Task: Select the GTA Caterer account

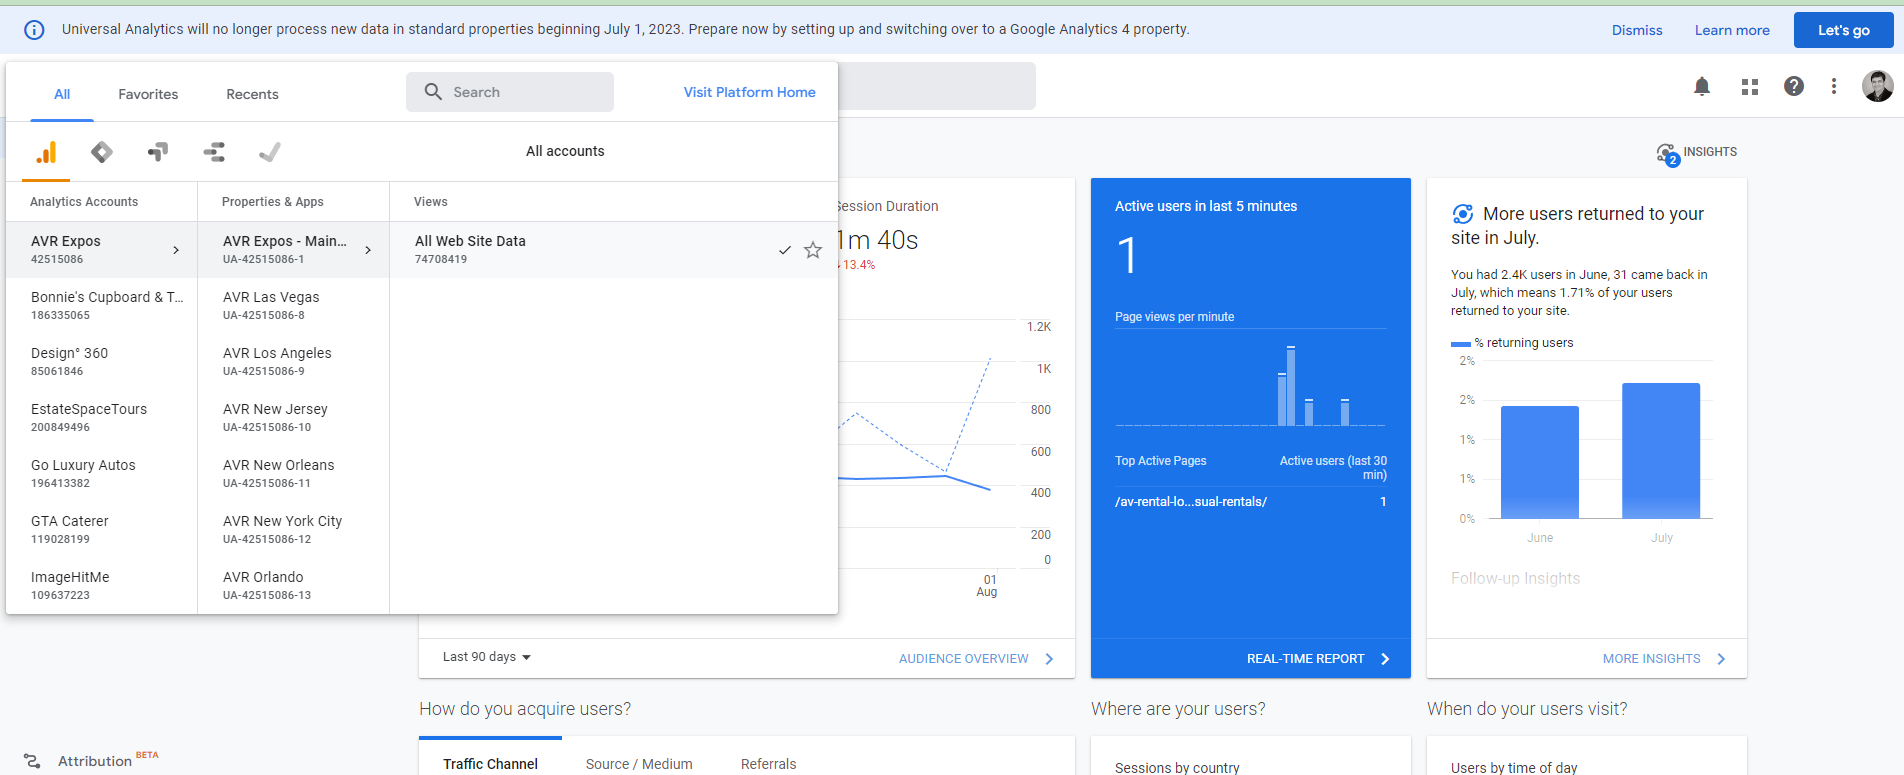Action: tap(102, 530)
